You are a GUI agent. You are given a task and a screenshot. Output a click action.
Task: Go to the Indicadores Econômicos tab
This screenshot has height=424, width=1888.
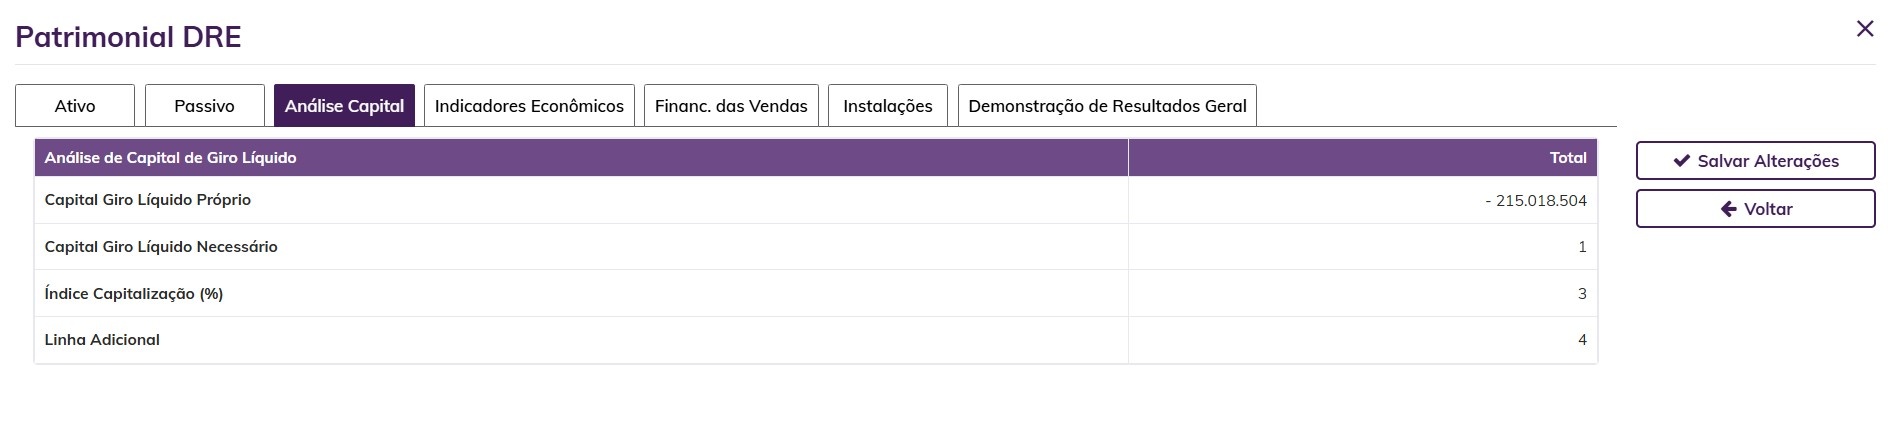pyautogui.click(x=529, y=106)
